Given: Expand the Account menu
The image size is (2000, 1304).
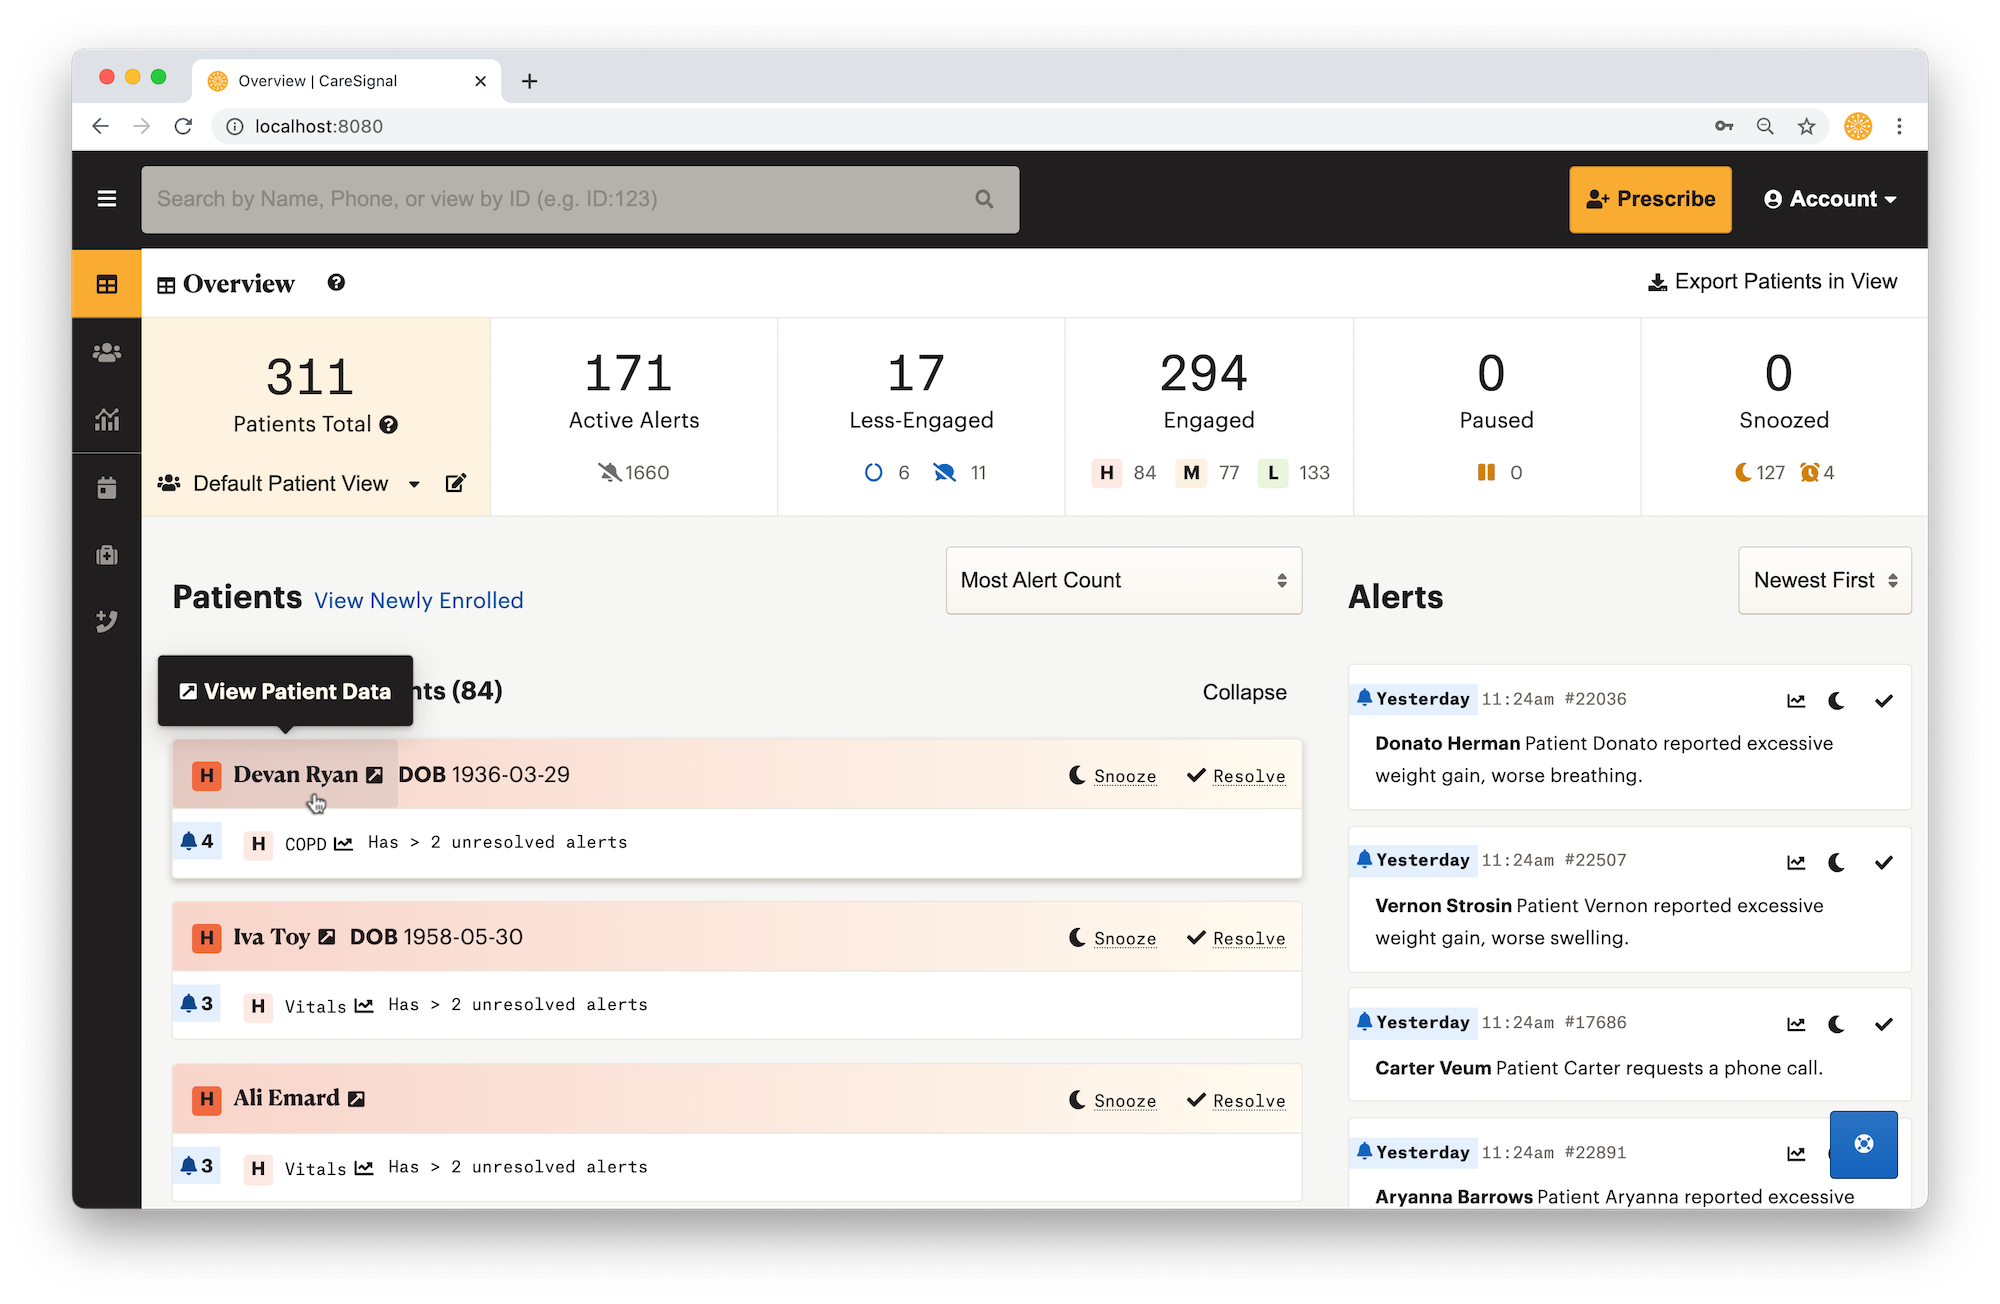Looking at the screenshot, I should [1830, 199].
